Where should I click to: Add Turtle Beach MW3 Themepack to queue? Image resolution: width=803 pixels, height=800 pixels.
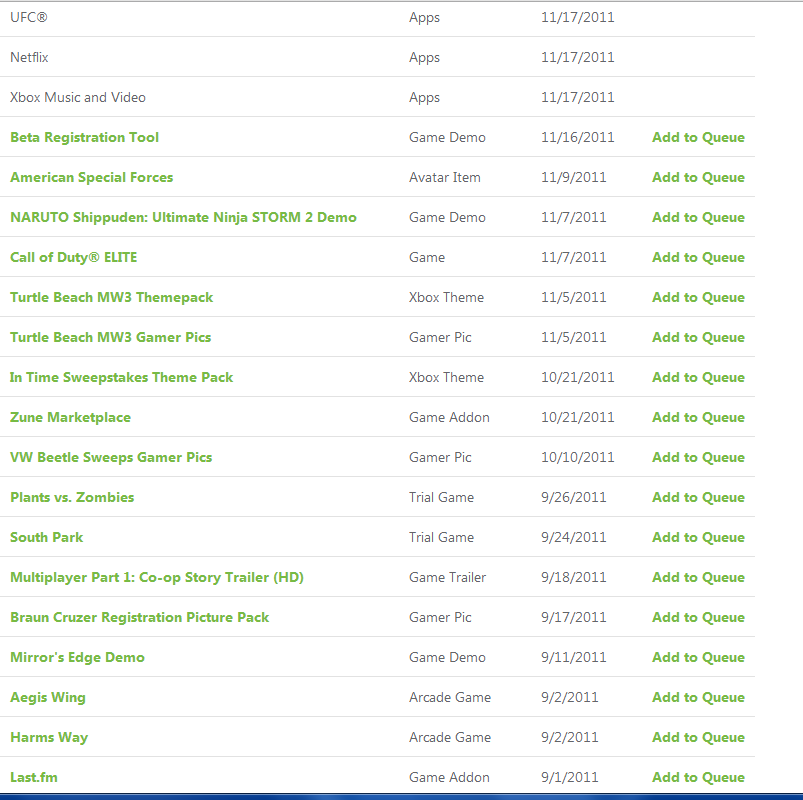click(698, 297)
